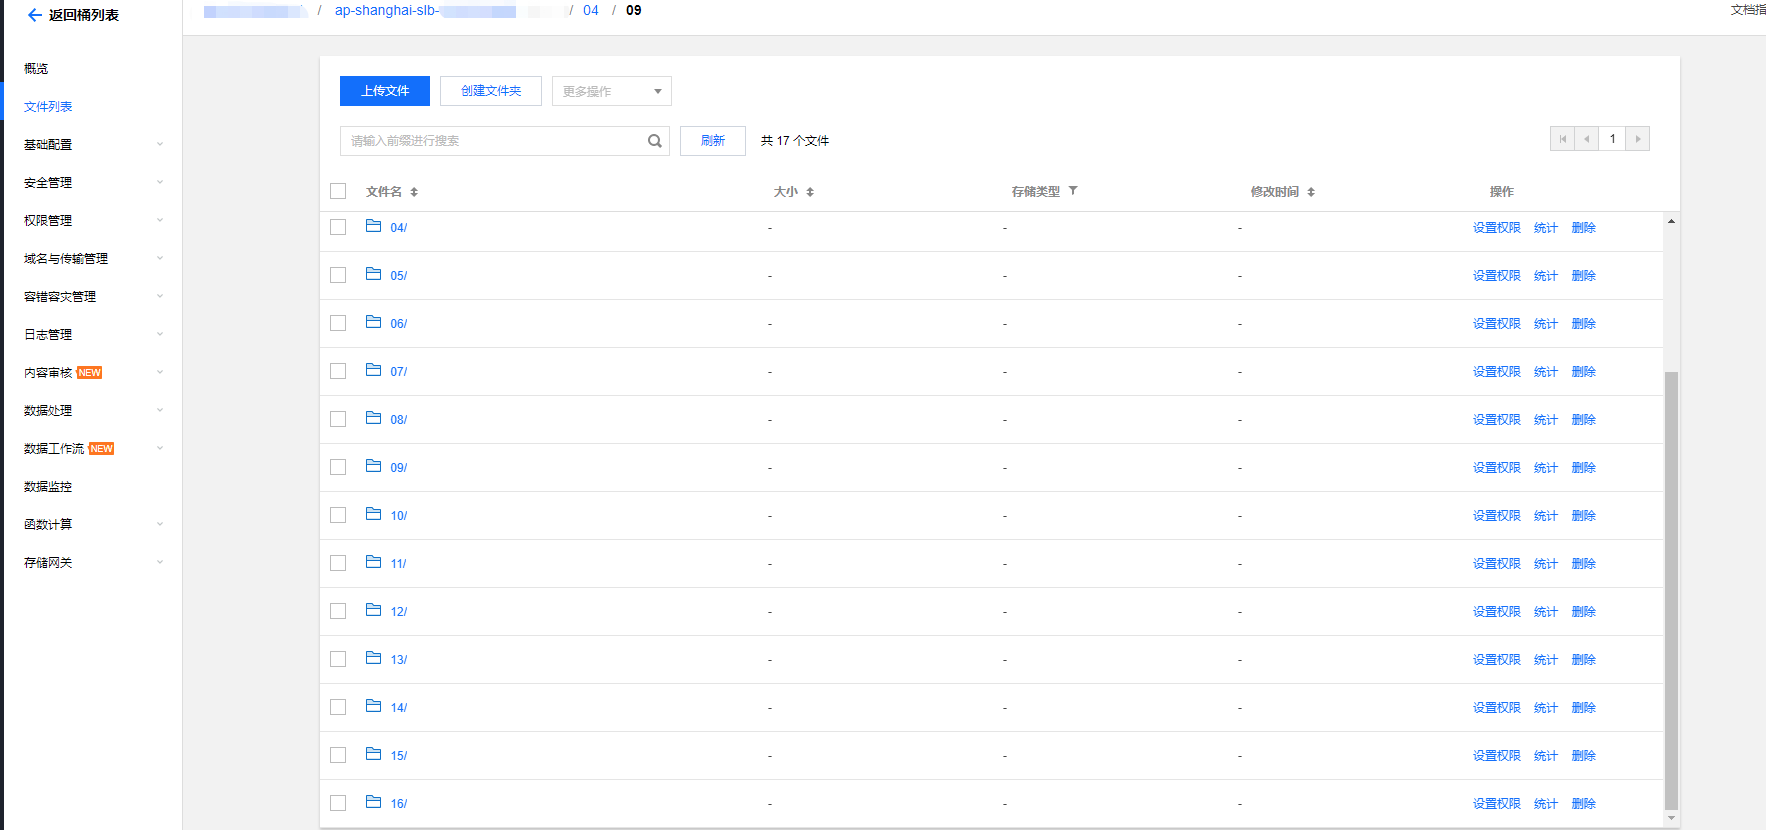The height and width of the screenshot is (830, 1766).
Task: Open 函数计算 in sidebar
Action: tap(48, 525)
